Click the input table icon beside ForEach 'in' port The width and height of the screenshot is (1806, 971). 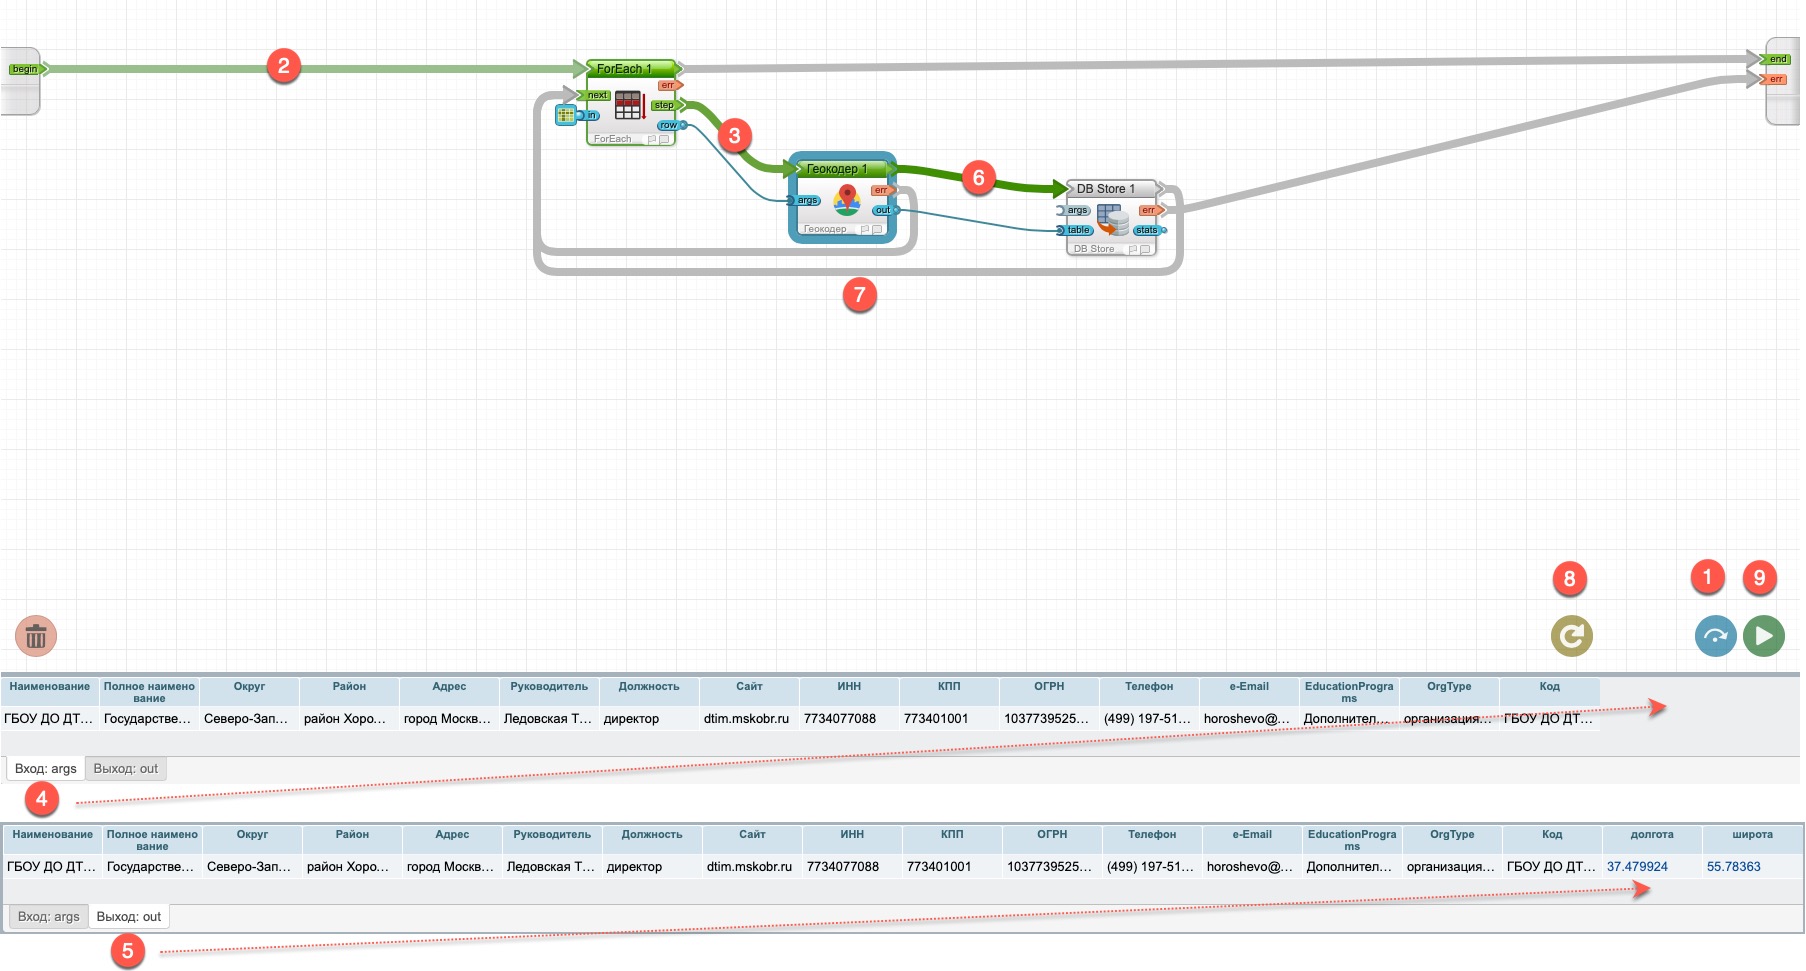(565, 115)
